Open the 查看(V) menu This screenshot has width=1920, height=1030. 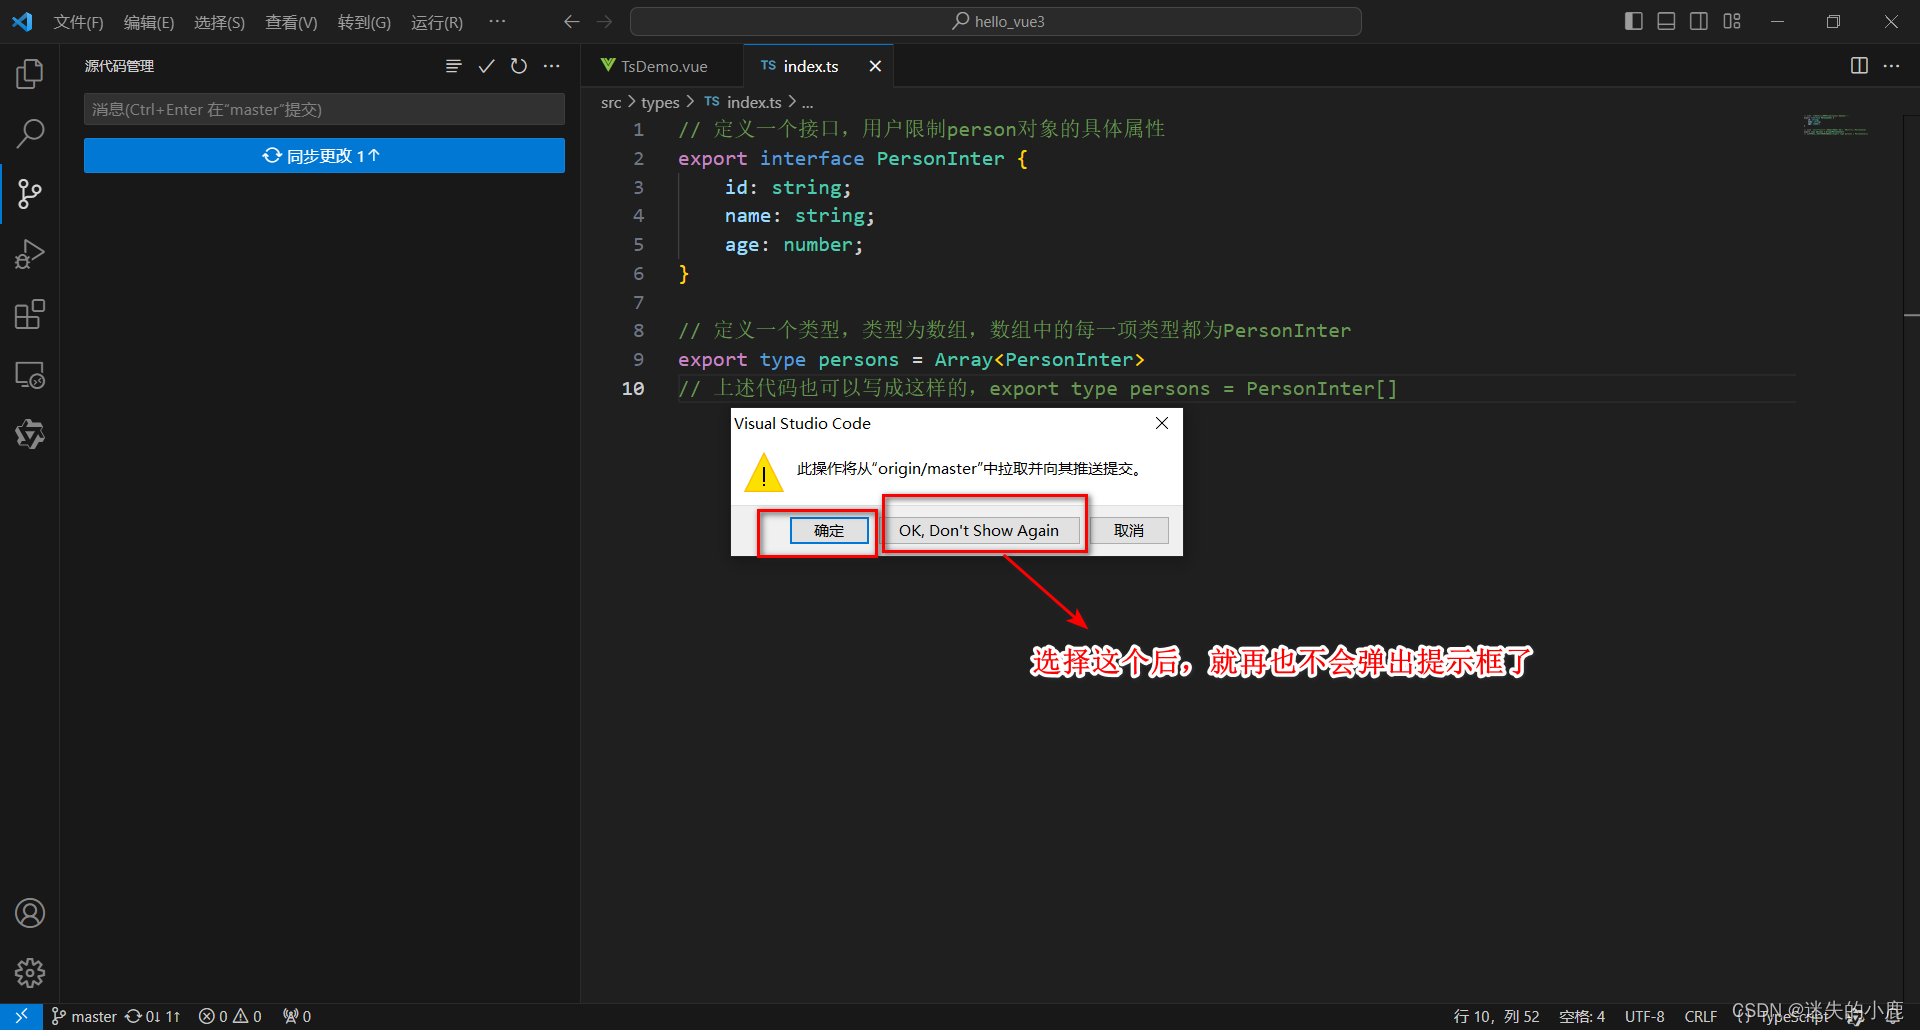point(291,22)
